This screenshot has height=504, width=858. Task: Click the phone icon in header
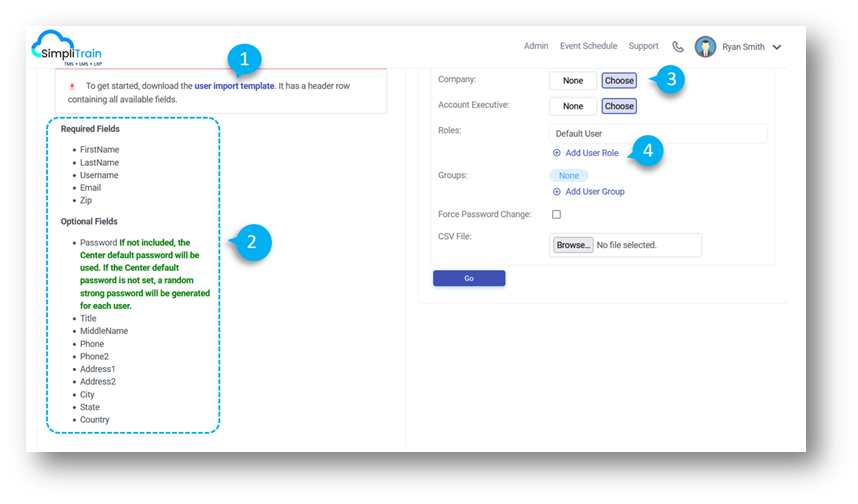click(678, 47)
